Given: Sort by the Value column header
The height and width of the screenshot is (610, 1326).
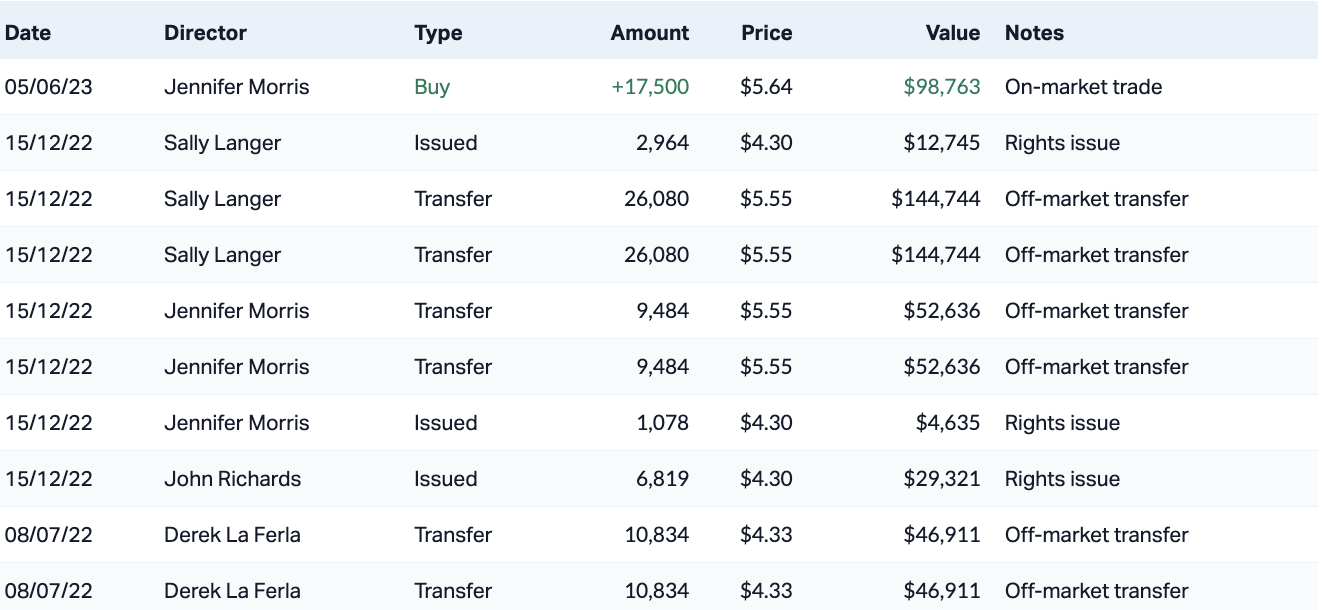Looking at the screenshot, I should tap(952, 33).
